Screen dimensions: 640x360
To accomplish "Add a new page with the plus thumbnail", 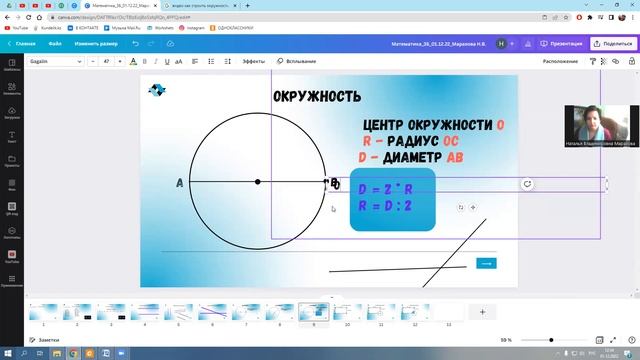I will pyautogui.click(x=482, y=312).
